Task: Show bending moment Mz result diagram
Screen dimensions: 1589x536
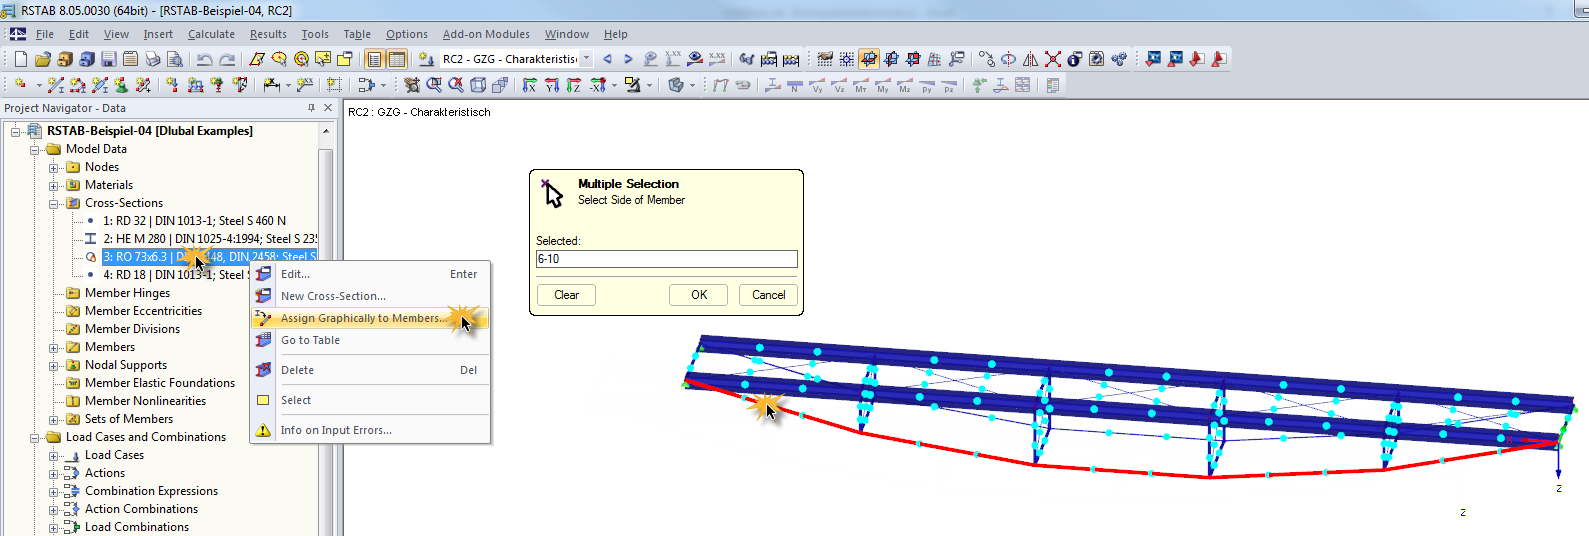Action: tap(905, 85)
